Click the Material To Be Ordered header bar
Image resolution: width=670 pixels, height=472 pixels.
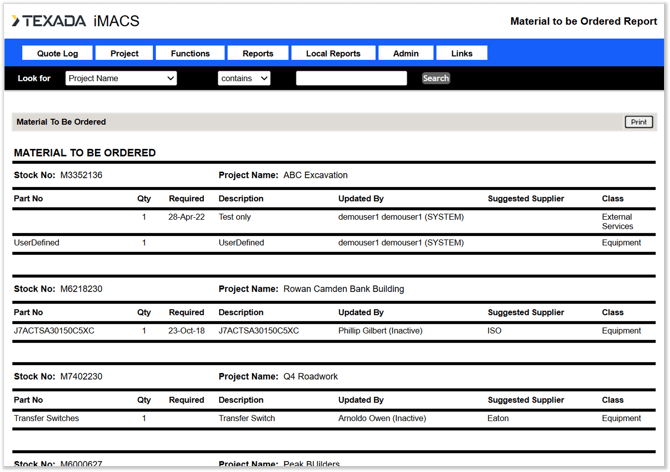coord(61,122)
